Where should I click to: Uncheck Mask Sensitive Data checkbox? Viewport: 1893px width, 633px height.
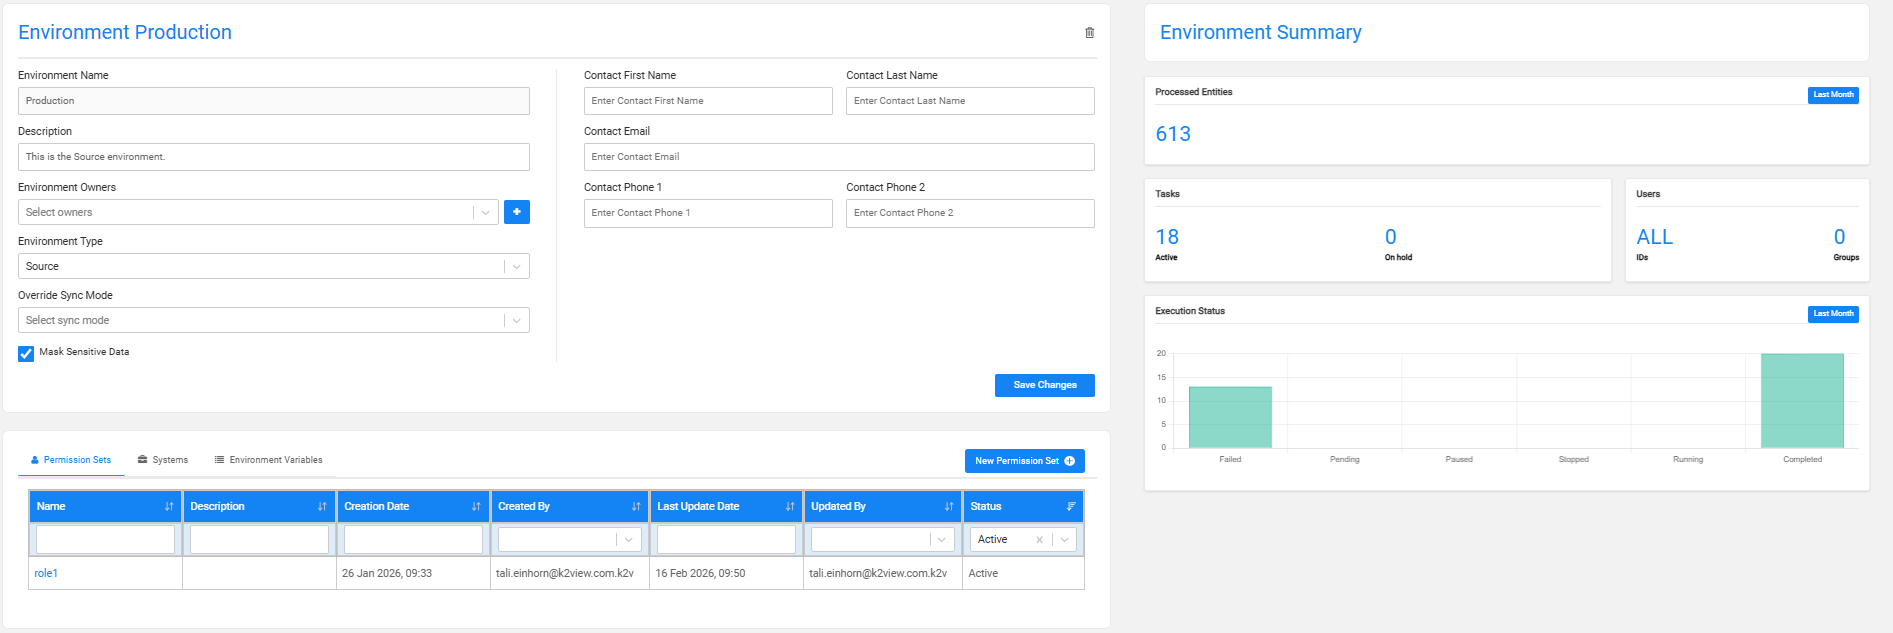pos(26,353)
